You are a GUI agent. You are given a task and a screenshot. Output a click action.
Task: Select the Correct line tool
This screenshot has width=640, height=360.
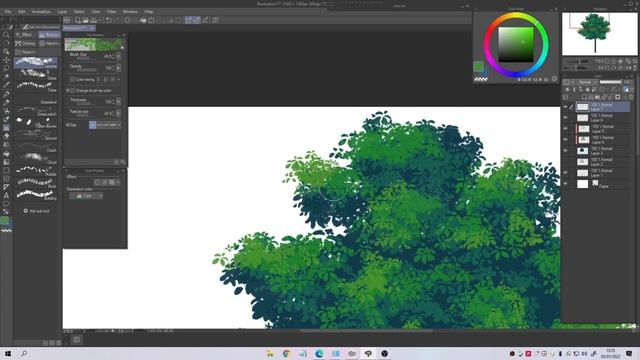point(6,212)
